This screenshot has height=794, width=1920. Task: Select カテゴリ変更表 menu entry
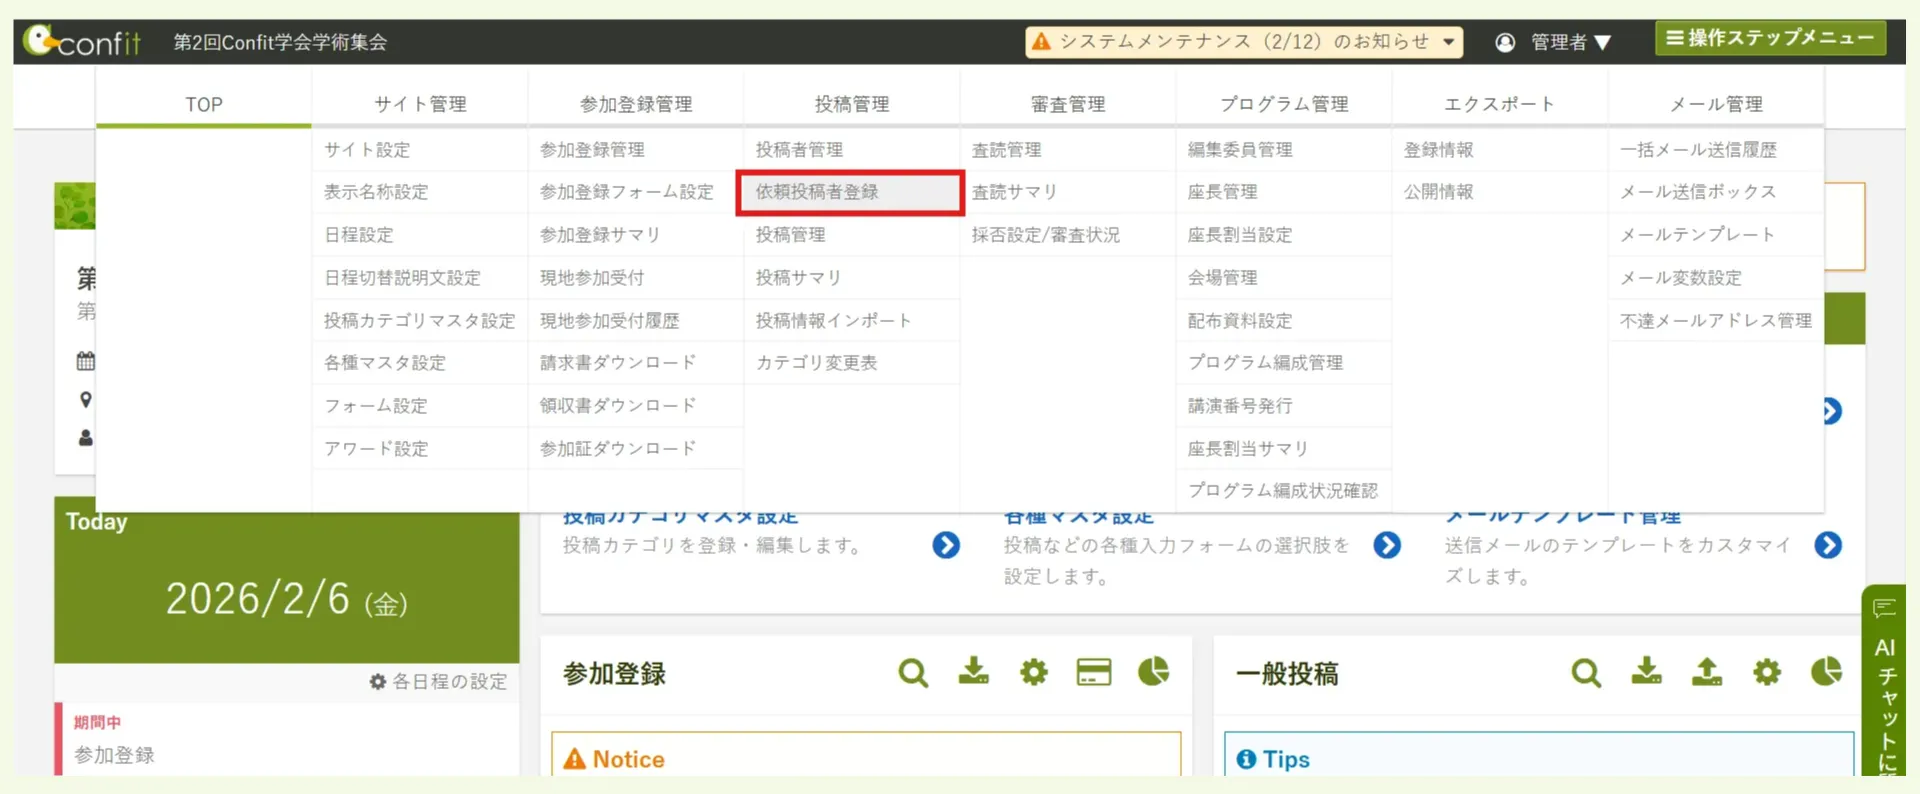[852, 363]
